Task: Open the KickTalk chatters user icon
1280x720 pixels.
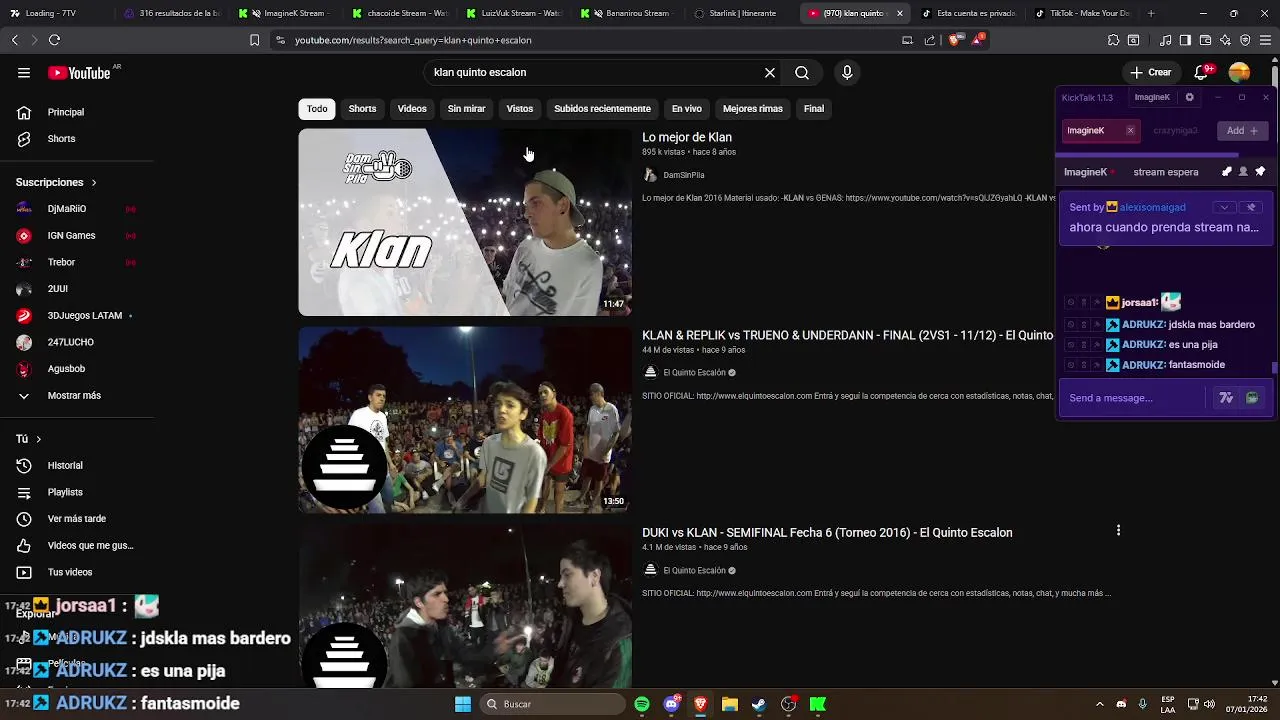Action: point(1243,172)
